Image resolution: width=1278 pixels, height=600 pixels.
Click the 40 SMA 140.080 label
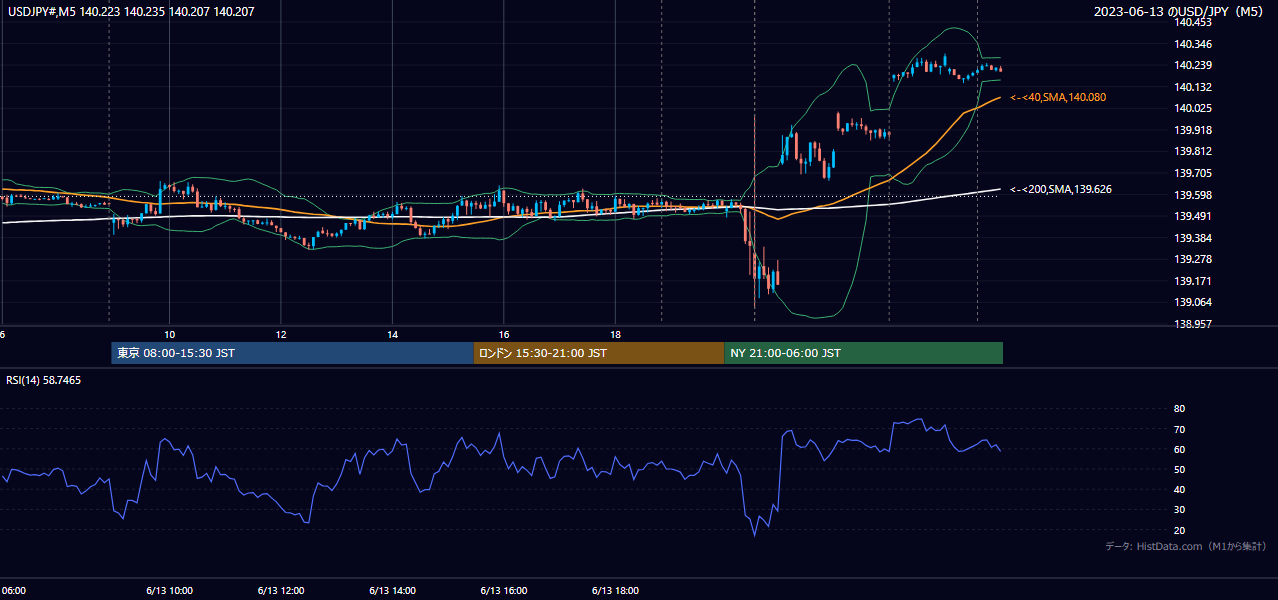click(1058, 97)
